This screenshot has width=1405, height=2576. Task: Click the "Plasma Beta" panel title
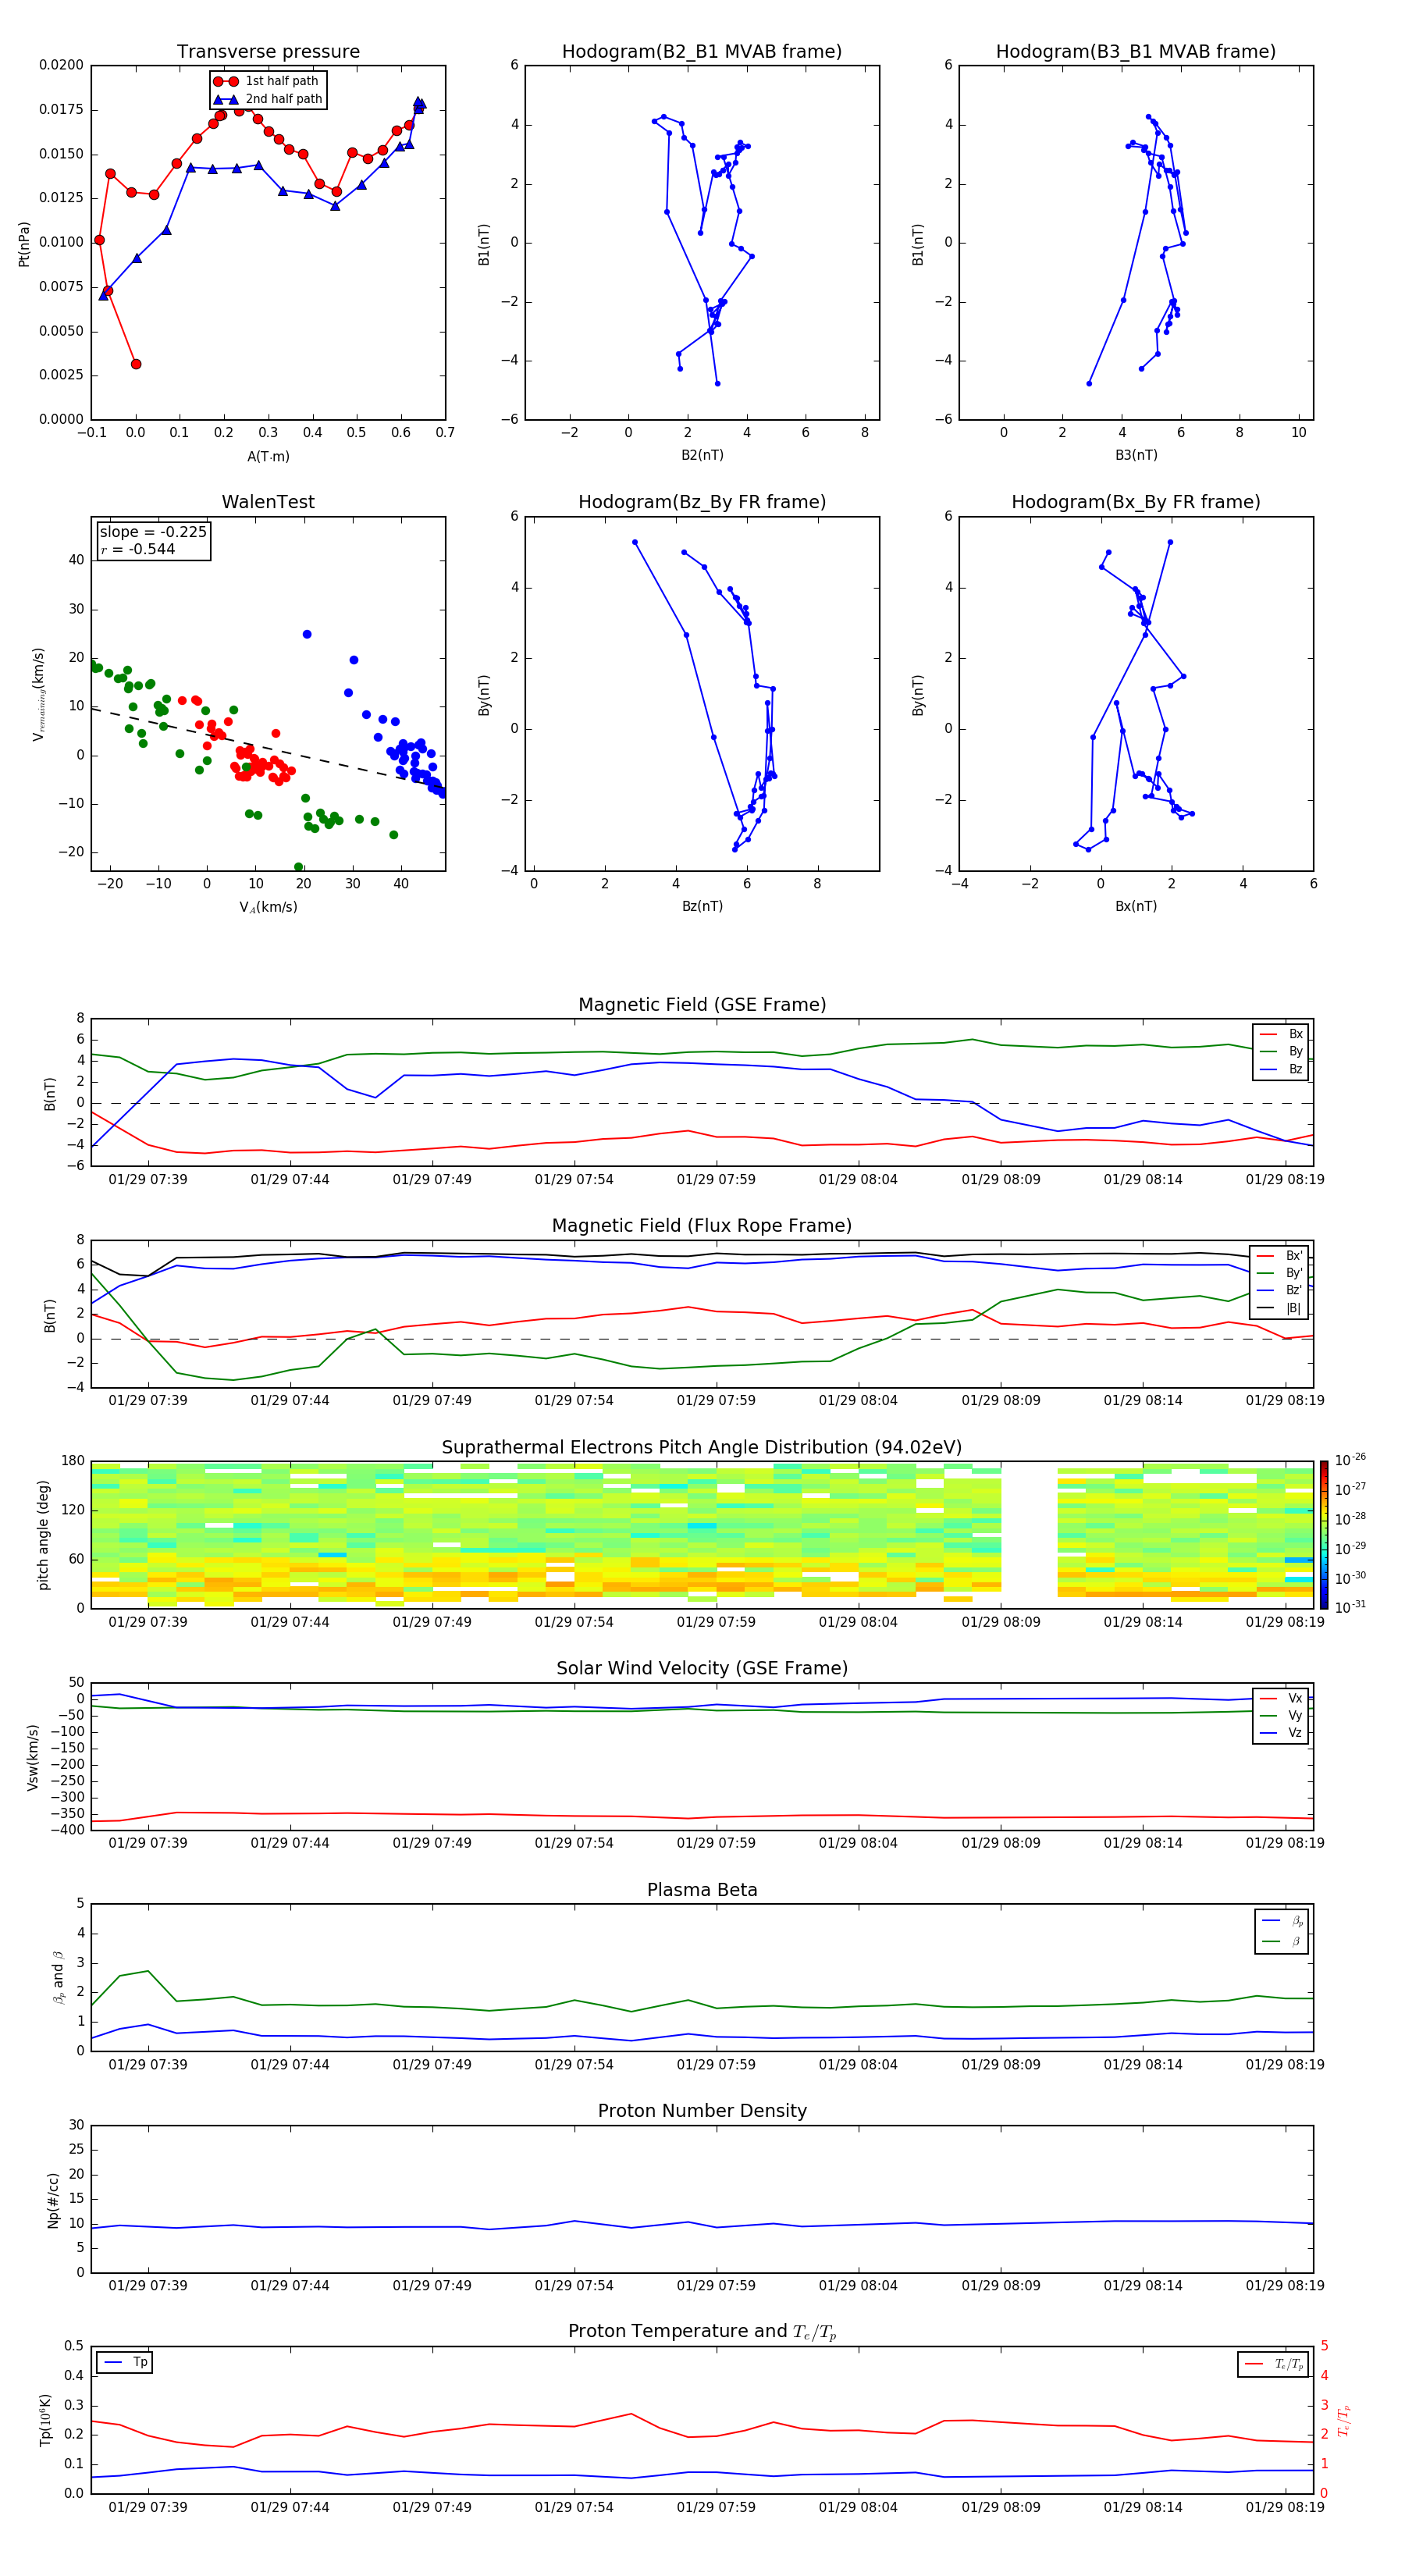click(x=702, y=1890)
